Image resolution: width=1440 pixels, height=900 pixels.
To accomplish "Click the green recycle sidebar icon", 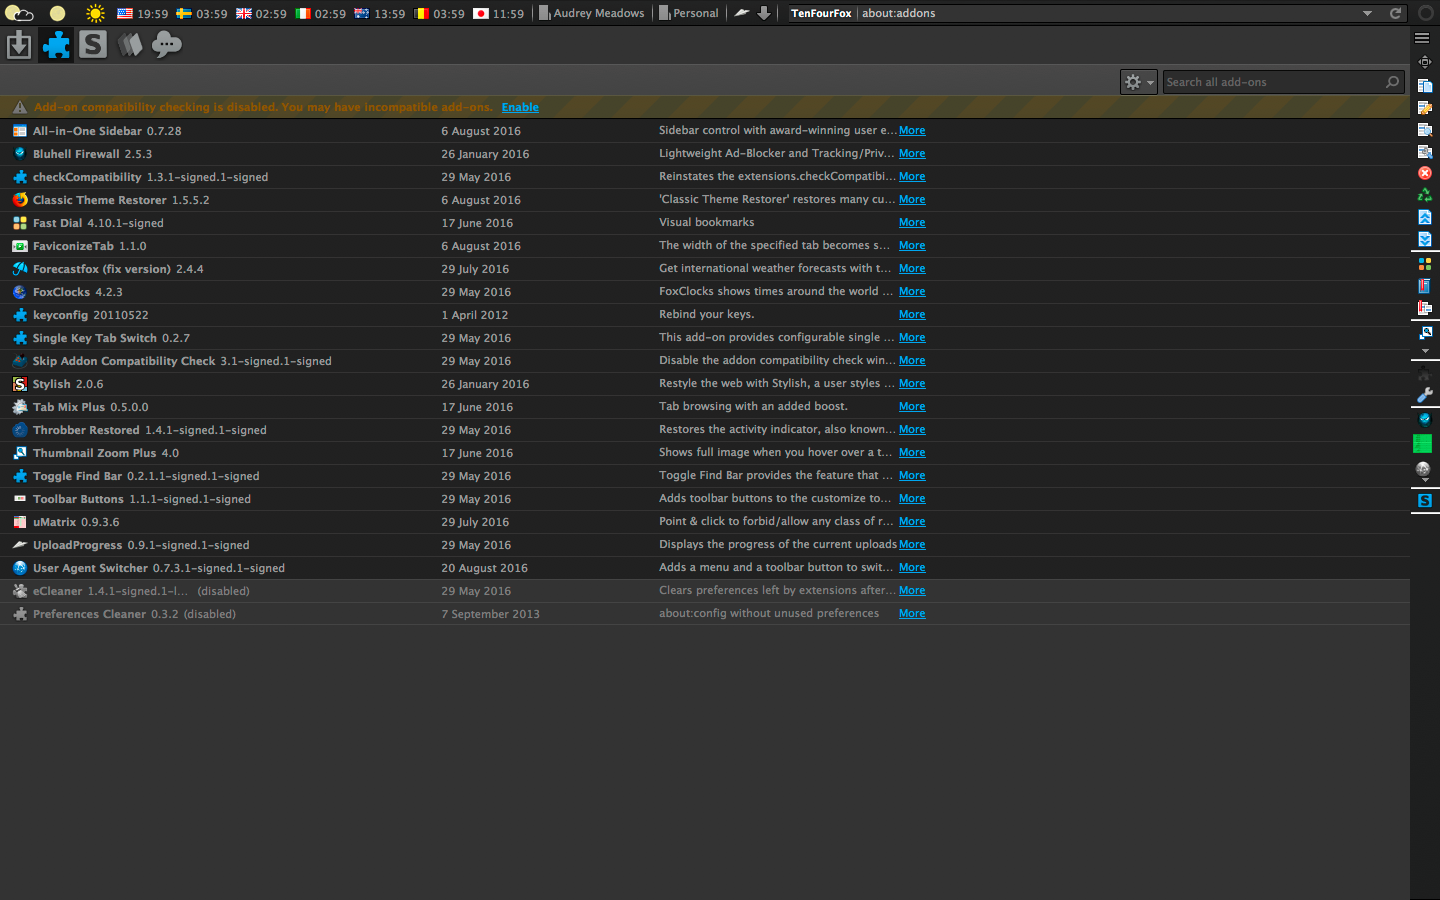I will (1424, 195).
